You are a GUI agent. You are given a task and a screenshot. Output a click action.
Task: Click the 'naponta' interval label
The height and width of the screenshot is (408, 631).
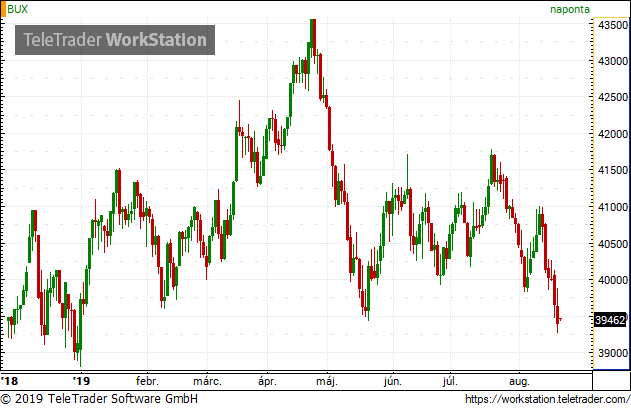pyautogui.click(x=570, y=10)
